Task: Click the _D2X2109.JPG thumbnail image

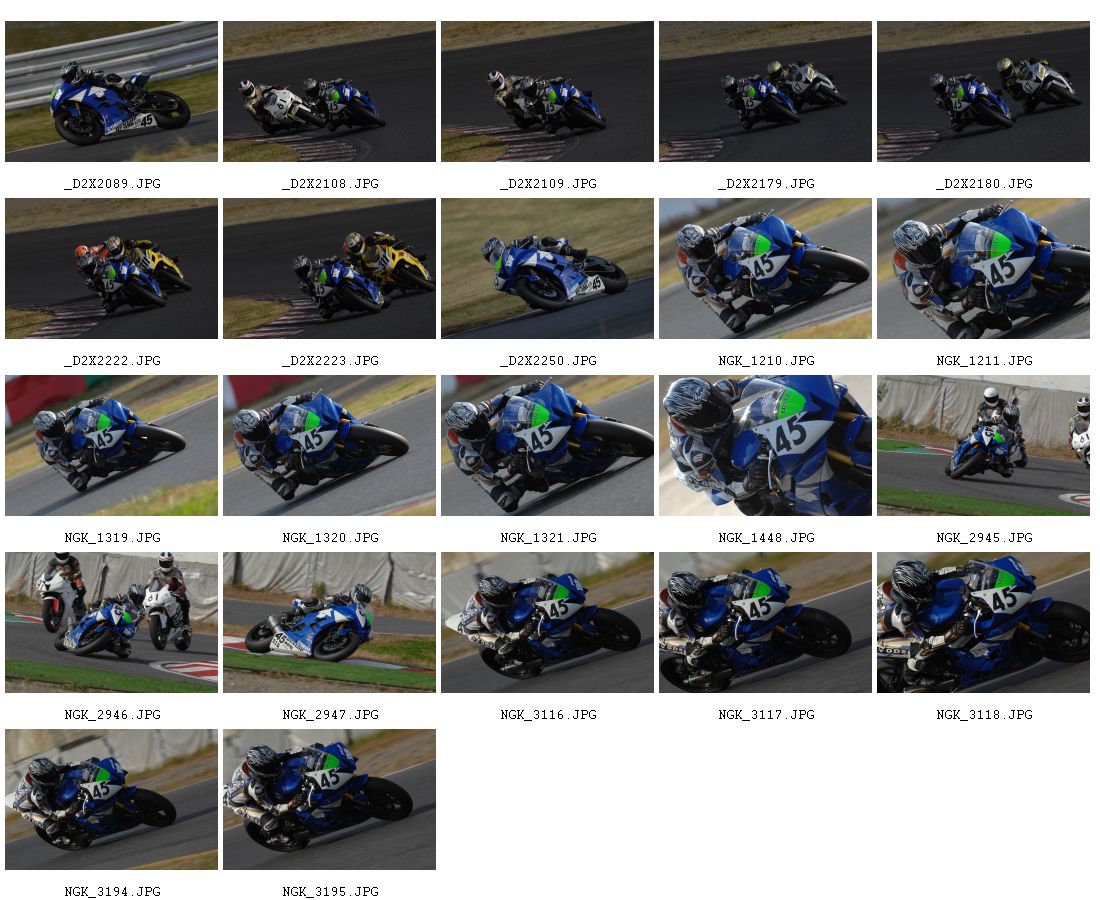Action: tap(547, 91)
